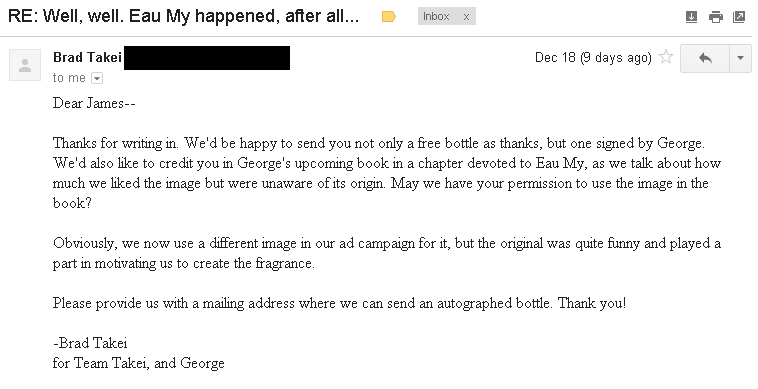Remove the Inbox label with its x
This screenshot has height=389, width=758.
point(466,16)
